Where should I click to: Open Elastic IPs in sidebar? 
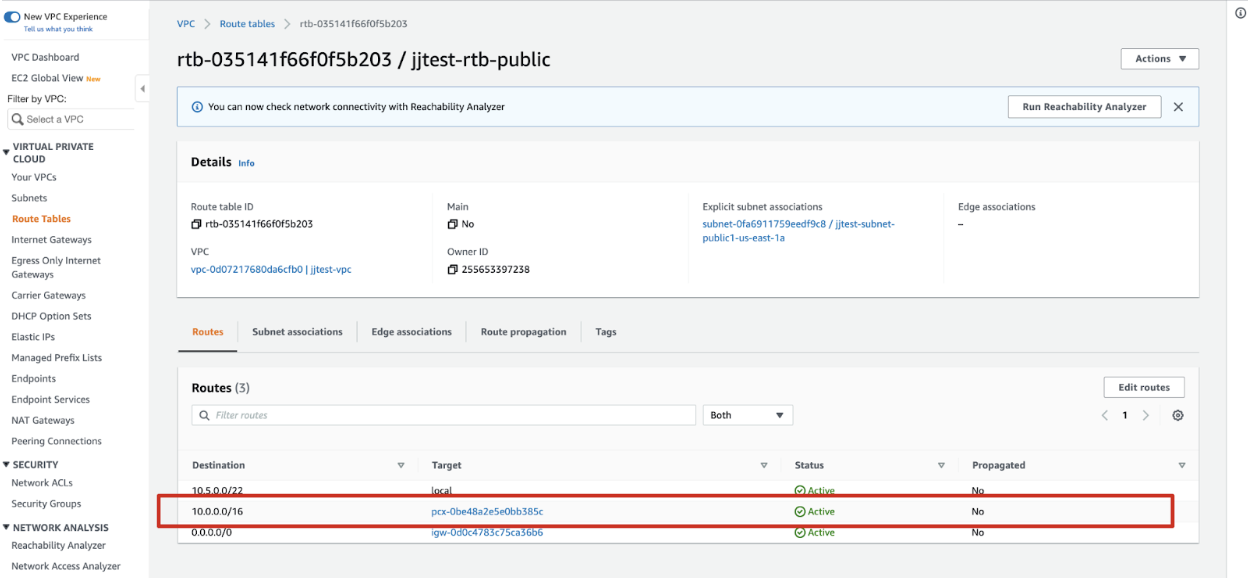point(33,337)
